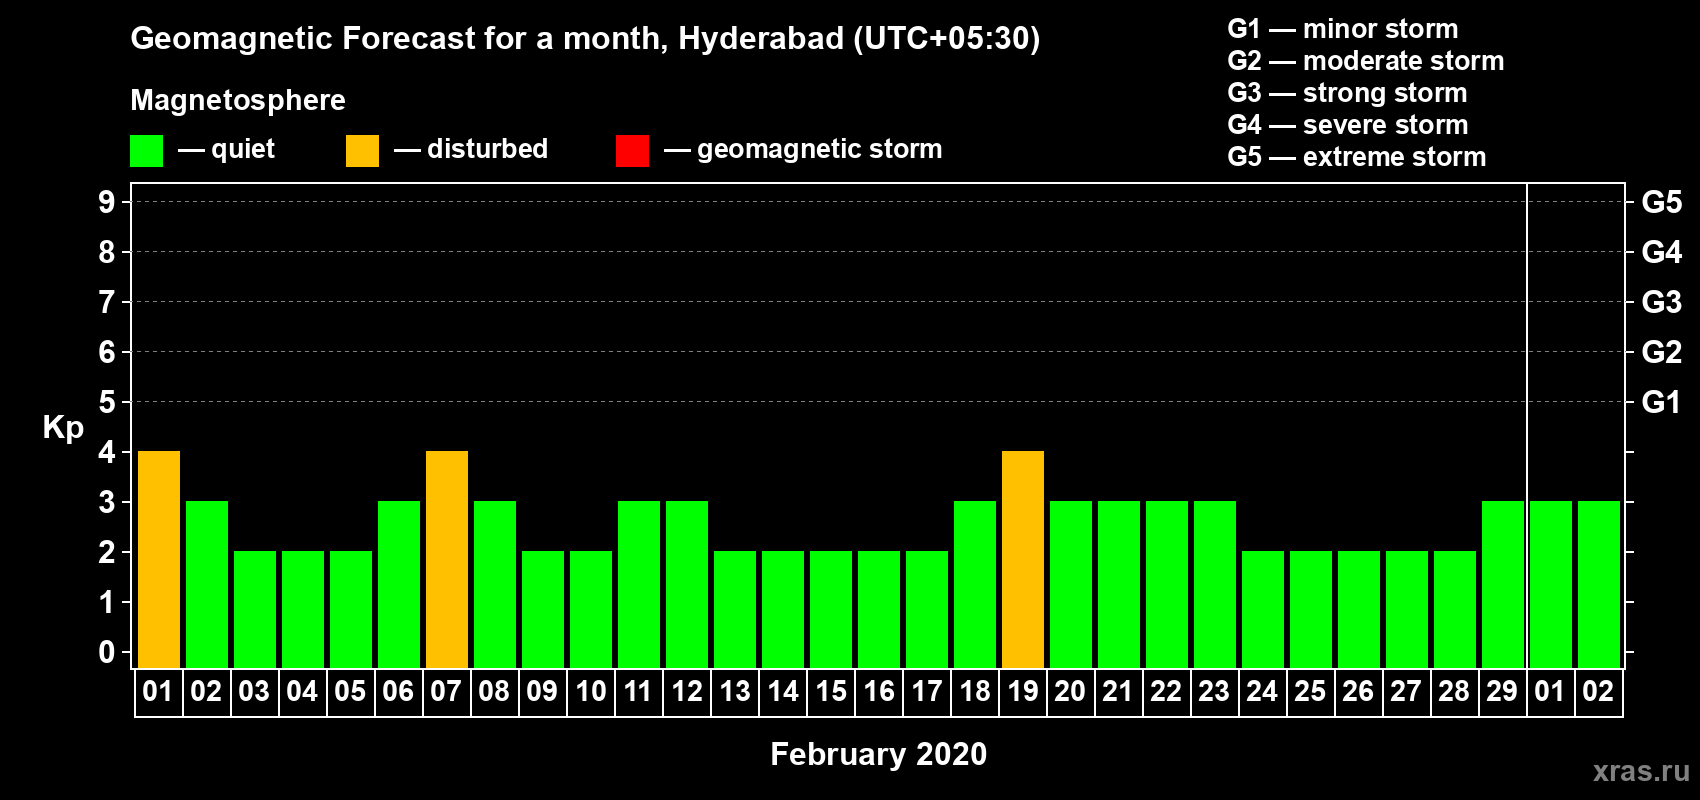Click the G5 label on right axis
This screenshot has width=1700, height=800.
coord(1661,202)
